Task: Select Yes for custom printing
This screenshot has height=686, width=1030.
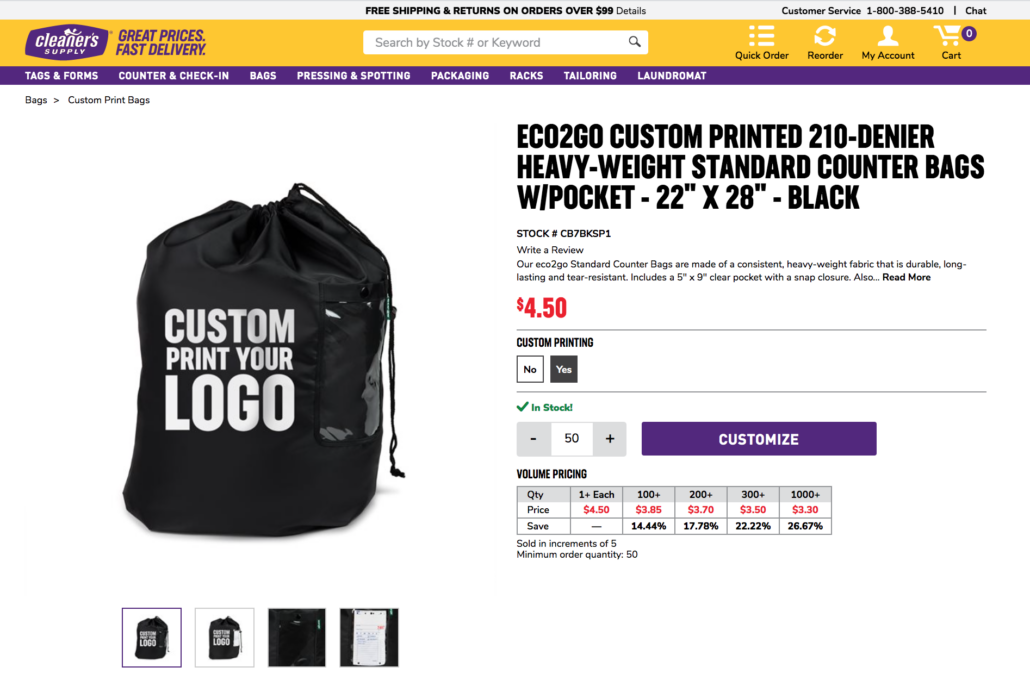Action: point(563,369)
